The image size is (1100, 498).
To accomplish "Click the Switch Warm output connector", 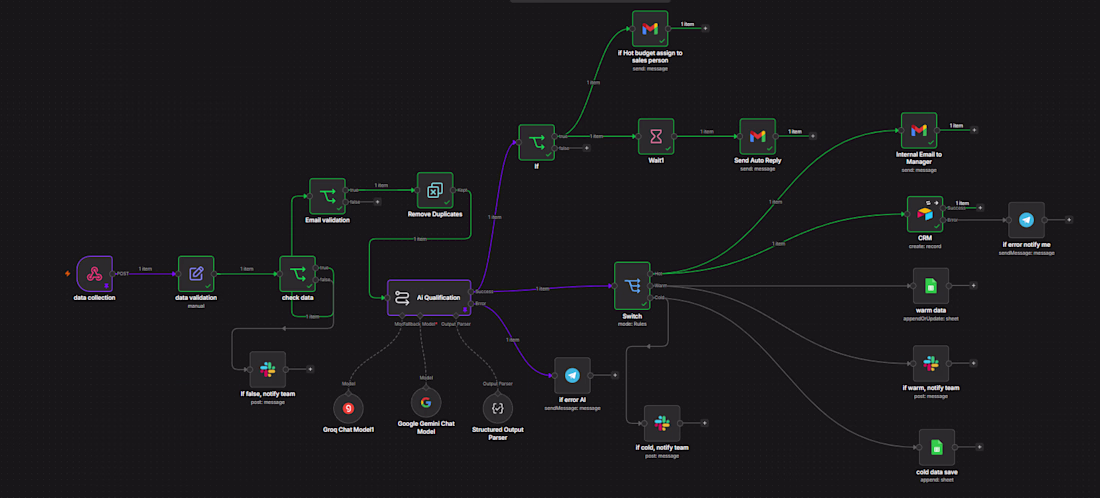I will click(651, 285).
